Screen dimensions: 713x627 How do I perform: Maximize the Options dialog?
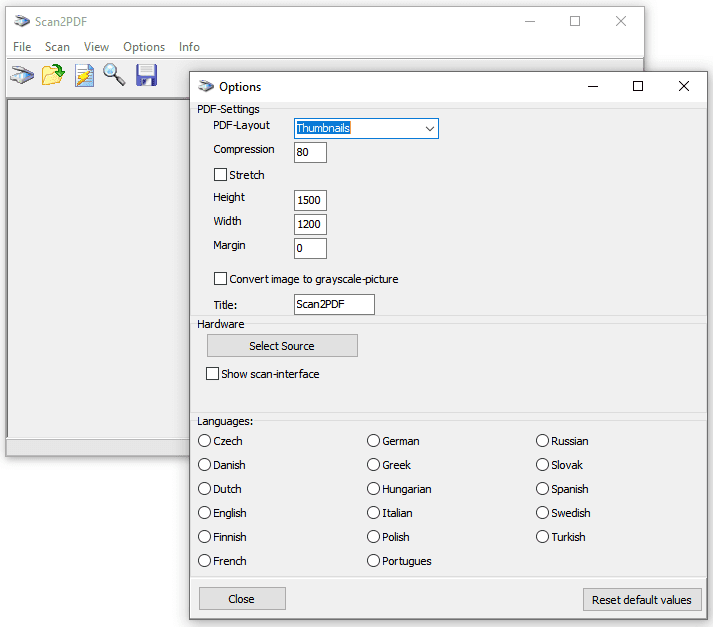[638, 86]
